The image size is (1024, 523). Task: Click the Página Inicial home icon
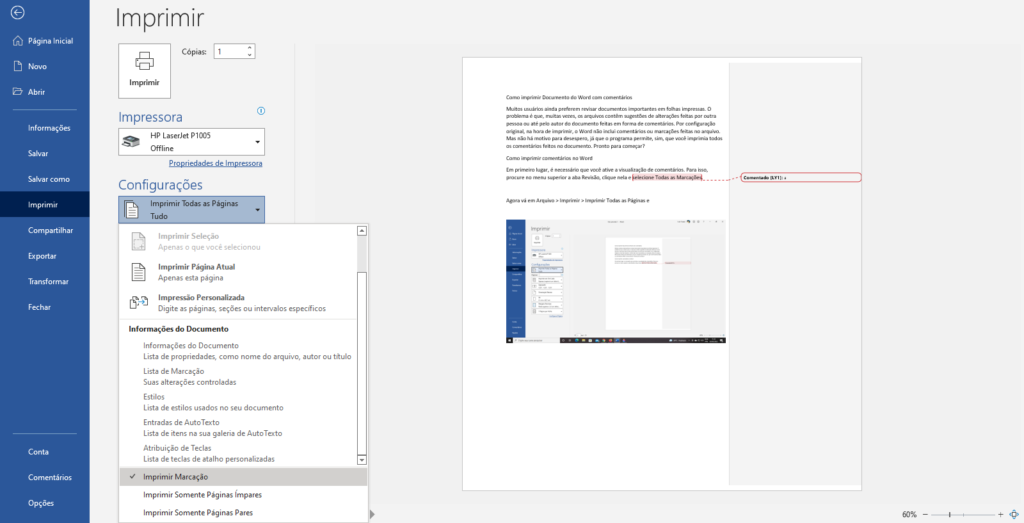(18, 40)
